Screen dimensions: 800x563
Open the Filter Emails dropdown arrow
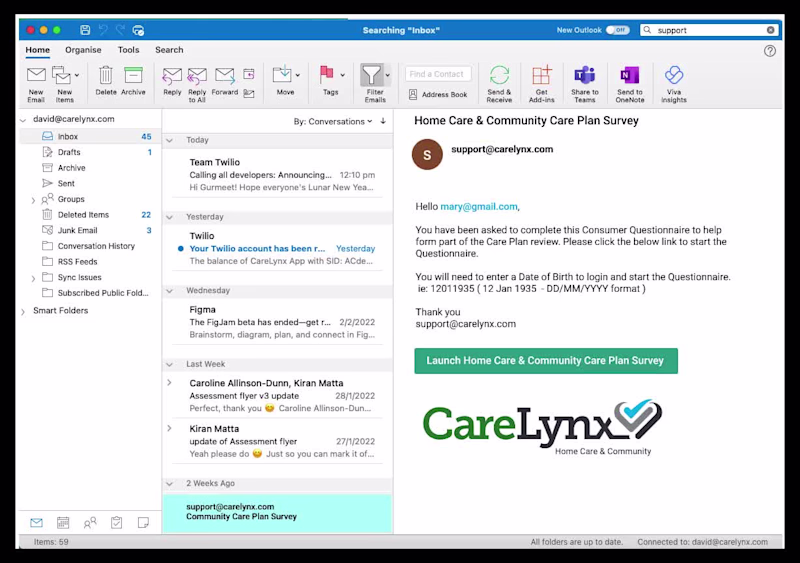[388, 76]
